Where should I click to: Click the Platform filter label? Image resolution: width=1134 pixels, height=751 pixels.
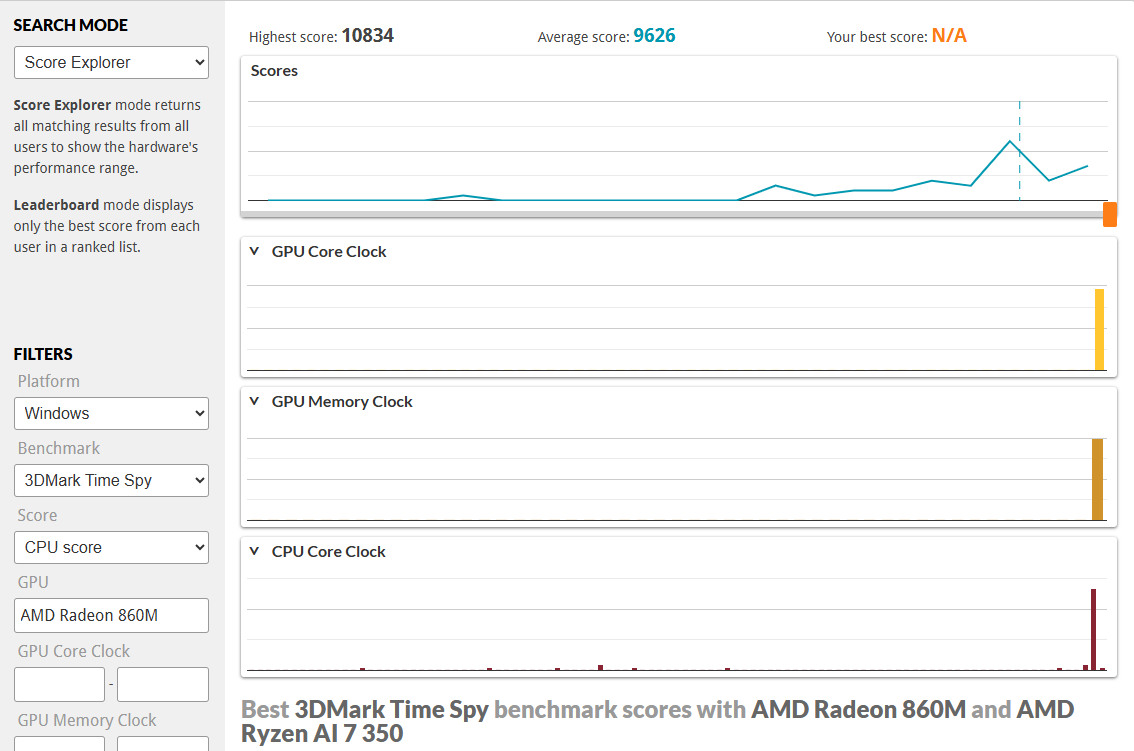click(x=48, y=381)
